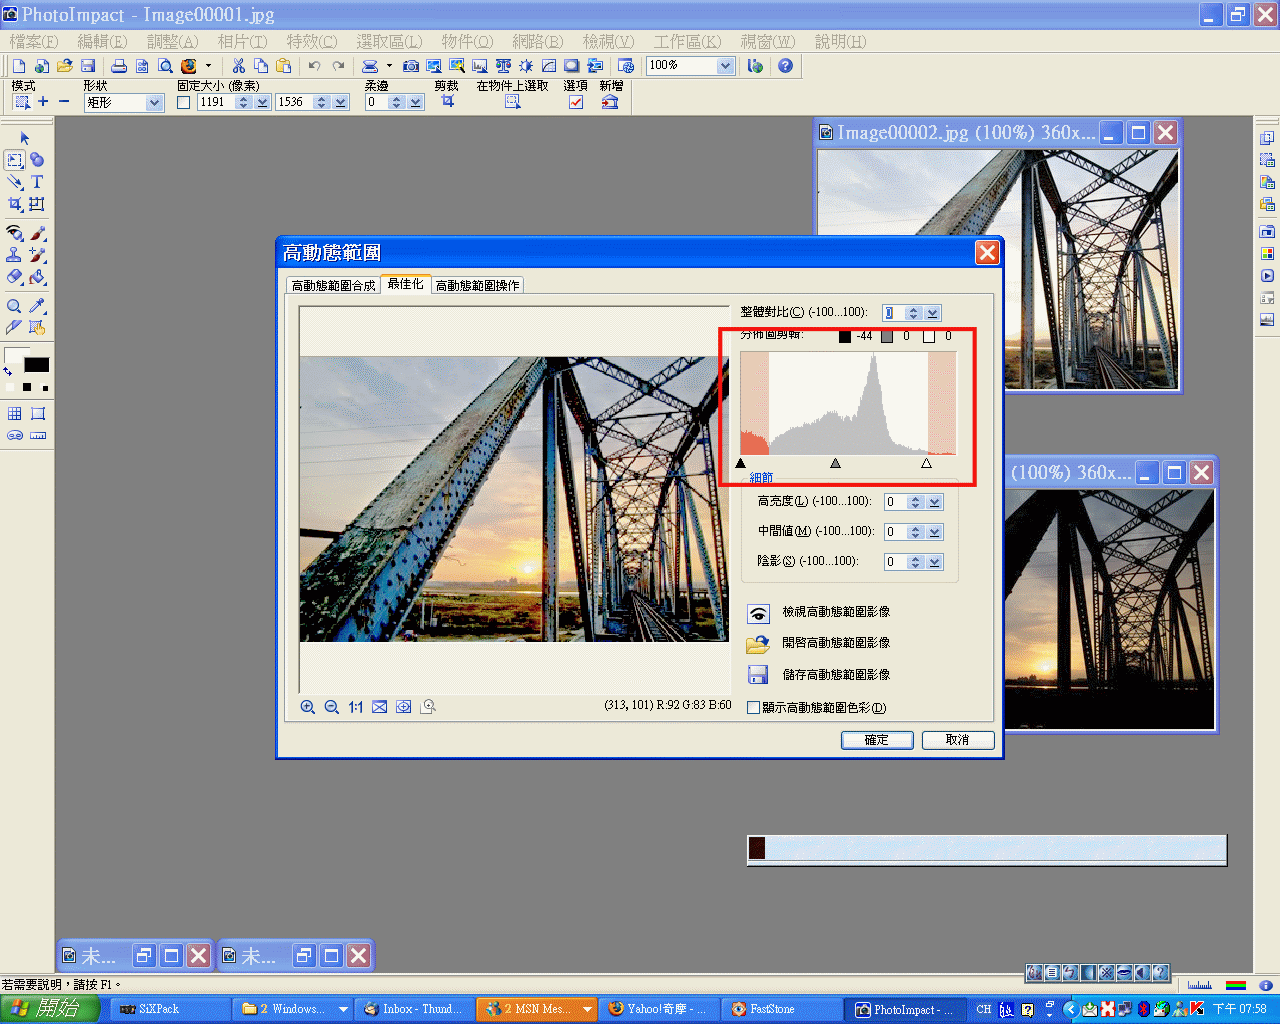Click the camera capture toolbar icon

click(411, 66)
